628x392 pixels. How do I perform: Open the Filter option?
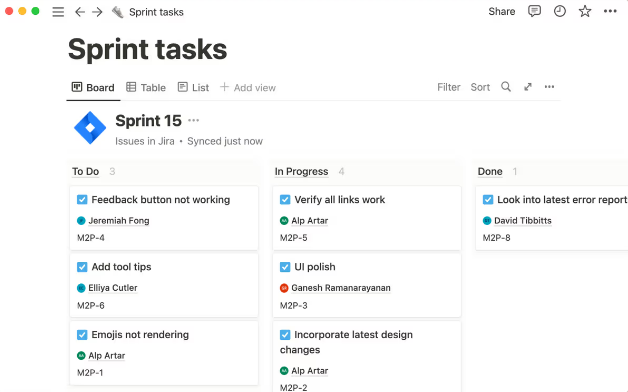(x=449, y=87)
